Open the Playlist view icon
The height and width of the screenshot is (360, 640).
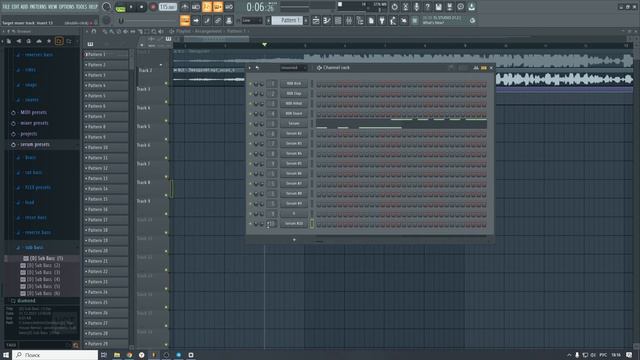(316, 20)
